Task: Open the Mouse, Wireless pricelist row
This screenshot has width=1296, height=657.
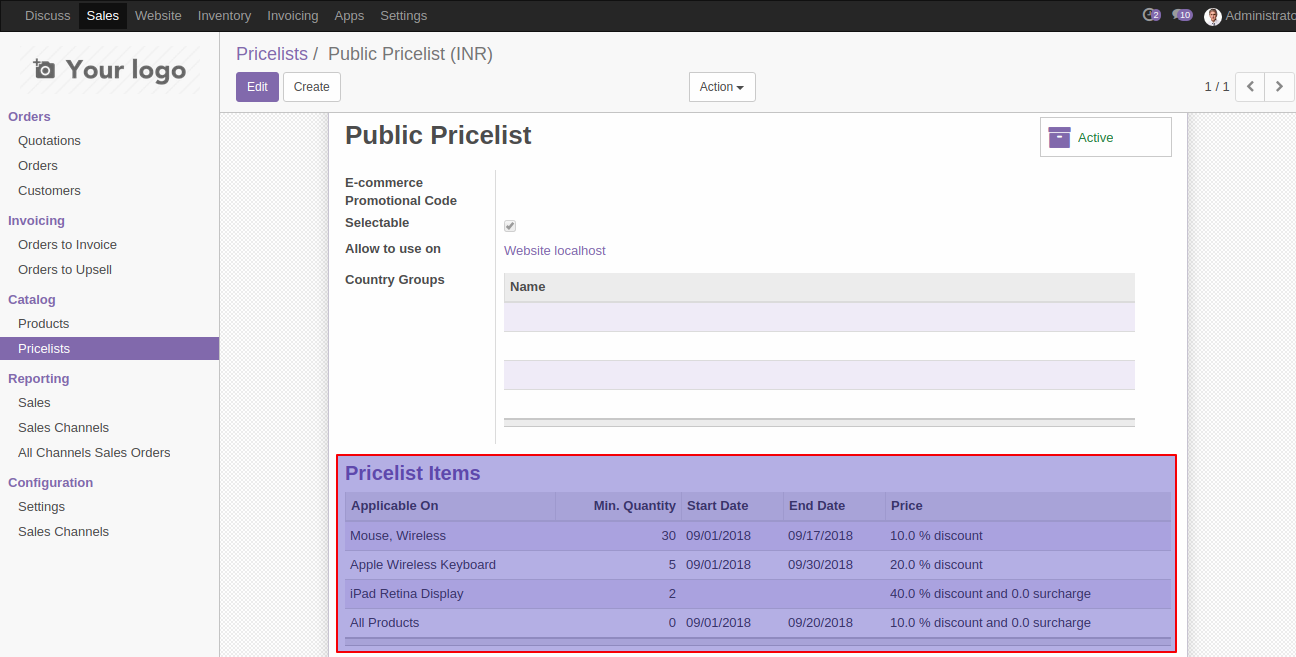Action: coord(398,536)
